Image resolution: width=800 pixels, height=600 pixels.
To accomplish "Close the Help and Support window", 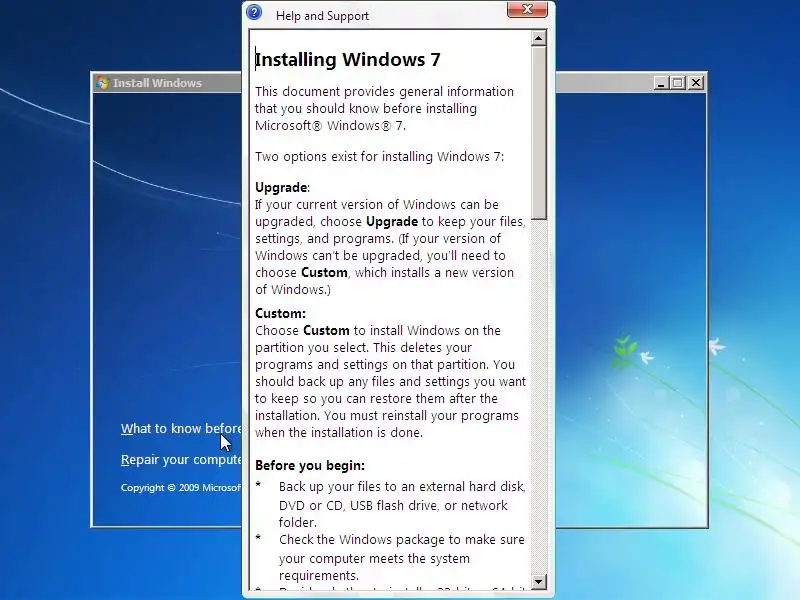I will coord(527,10).
